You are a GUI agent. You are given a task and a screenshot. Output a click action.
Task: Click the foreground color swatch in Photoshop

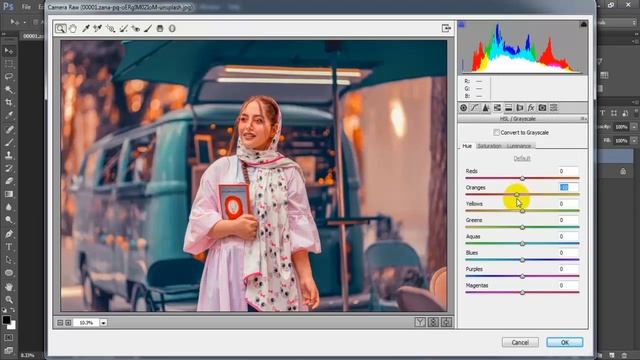pos(6,320)
